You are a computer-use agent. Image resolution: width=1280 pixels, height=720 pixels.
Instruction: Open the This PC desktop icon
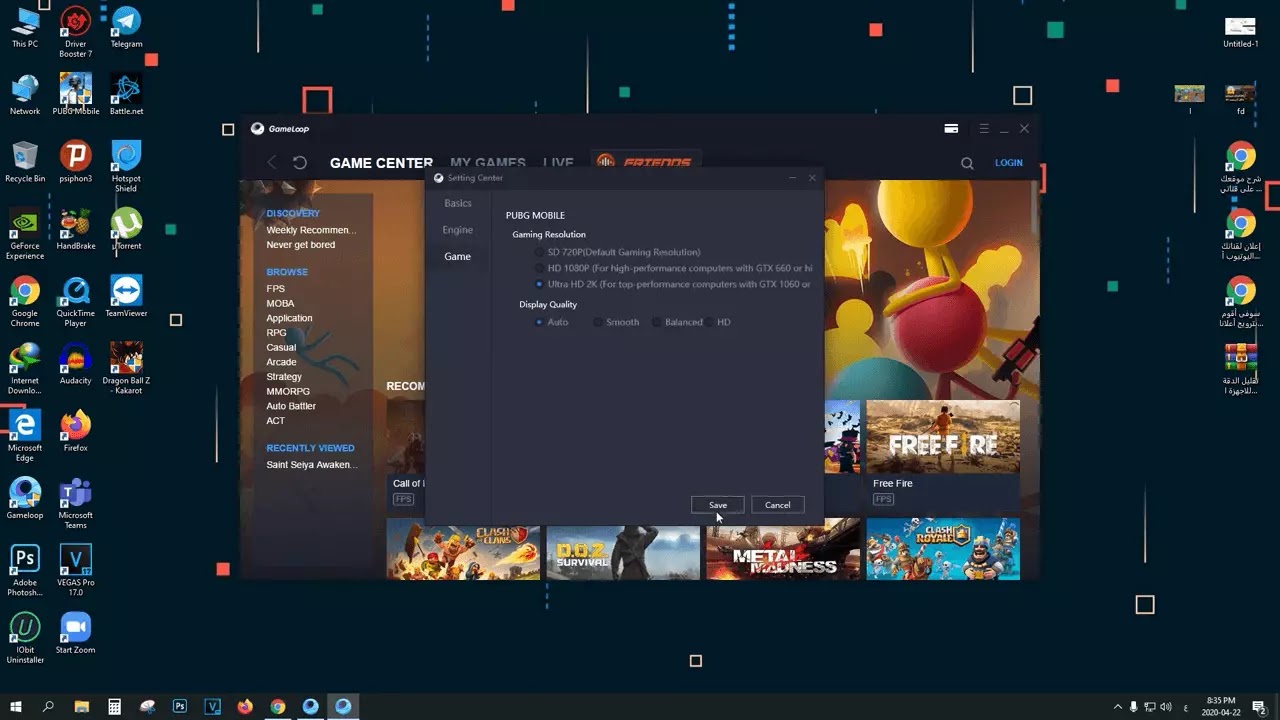(x=25, y=27)
